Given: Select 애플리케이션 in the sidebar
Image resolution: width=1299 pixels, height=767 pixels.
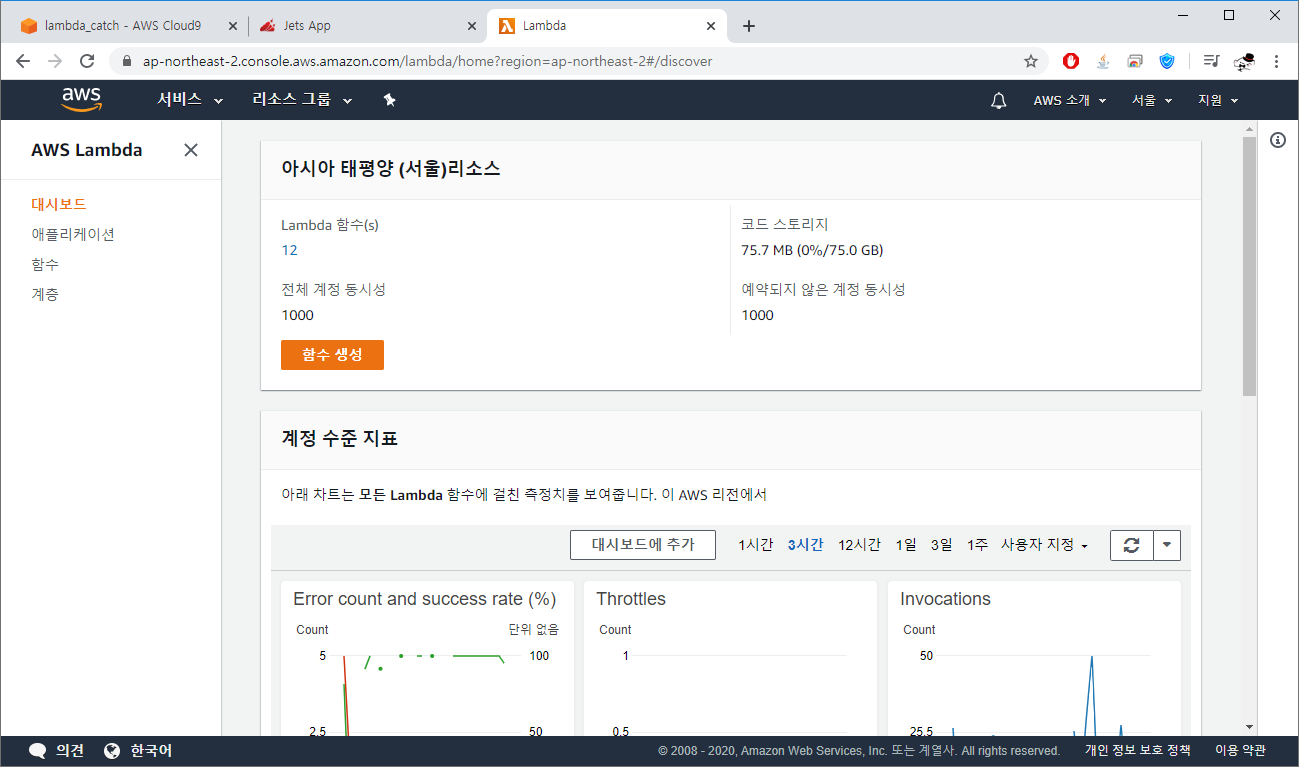Looking at the screenshot, I should pyautogui.click(x=73, y=234).
